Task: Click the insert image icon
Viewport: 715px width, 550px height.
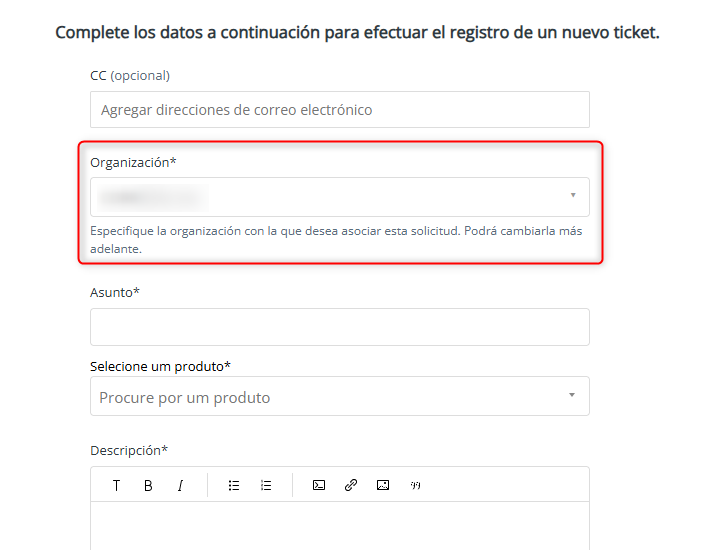Action: coord(383,485)
